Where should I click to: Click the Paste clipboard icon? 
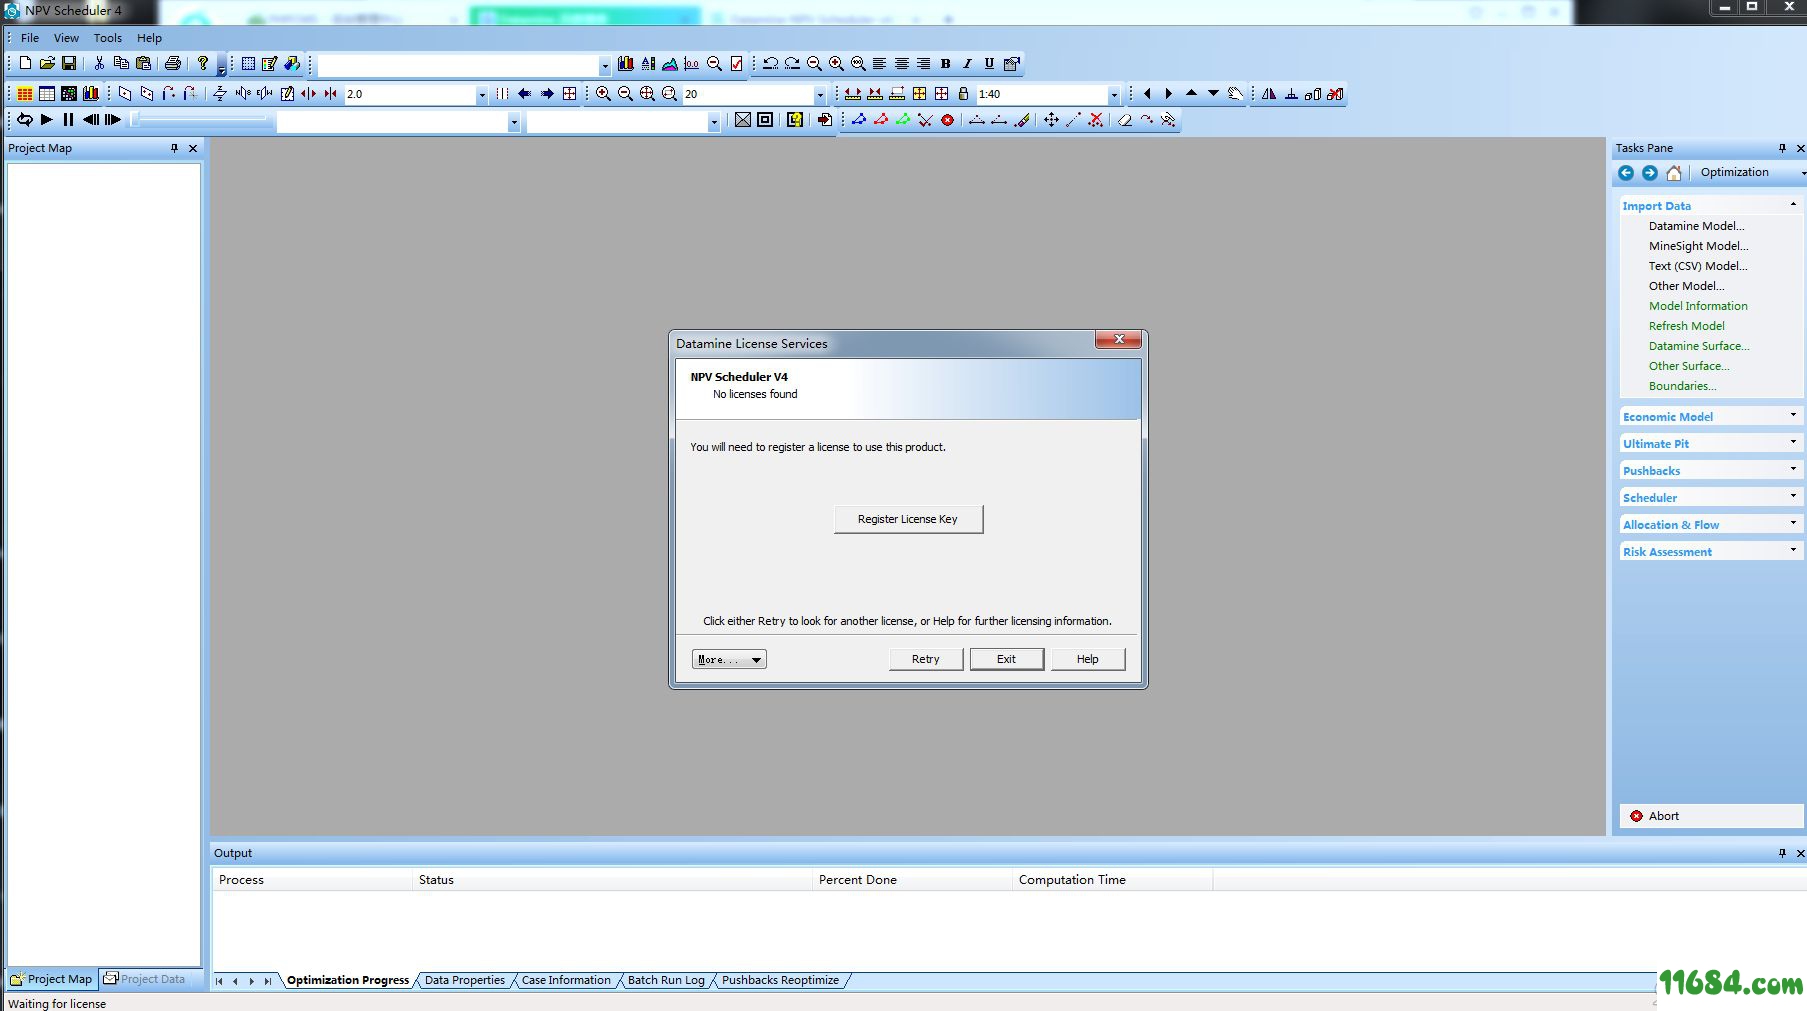tap(143, 63)
